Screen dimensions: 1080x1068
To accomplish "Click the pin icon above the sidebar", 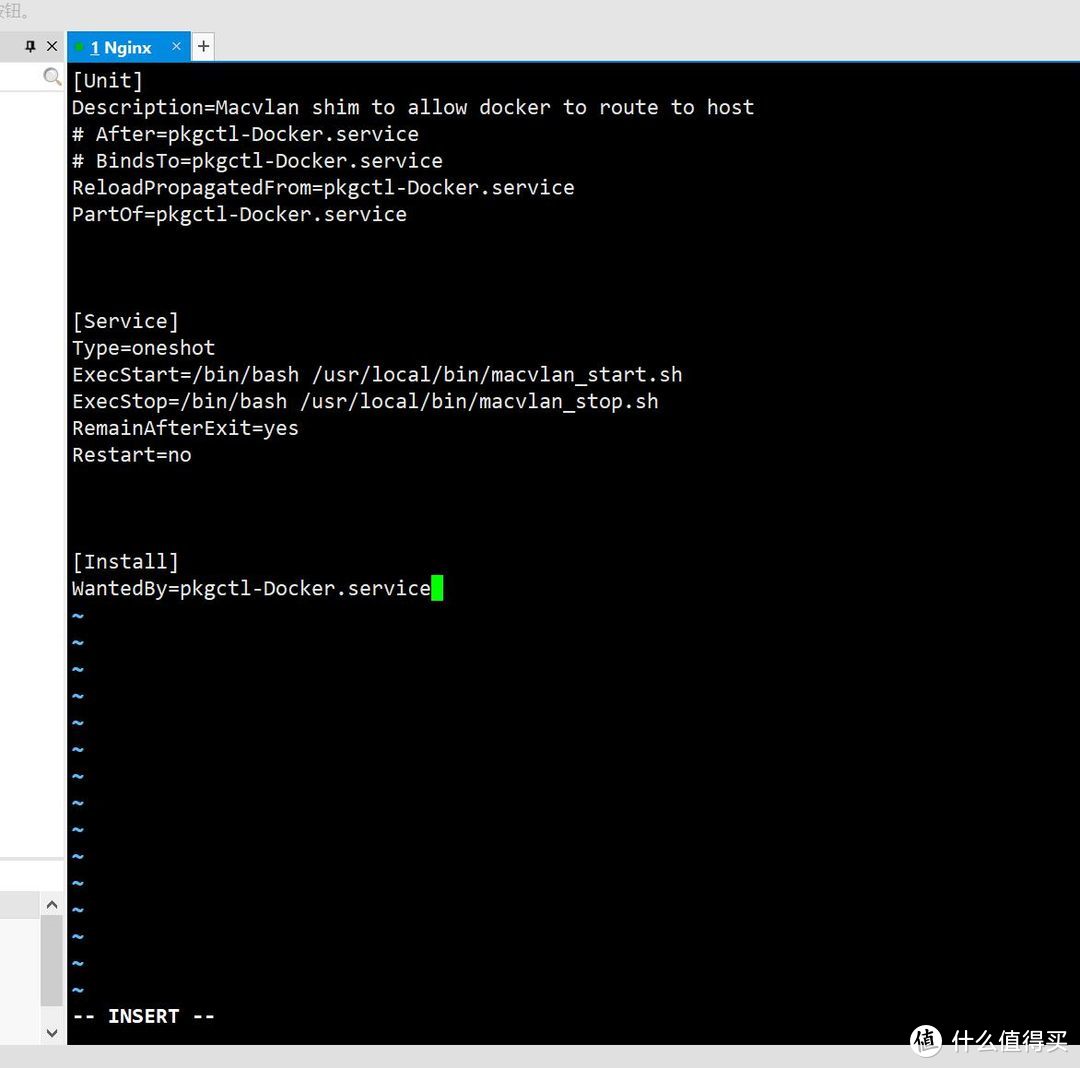I will coord(31,45).
